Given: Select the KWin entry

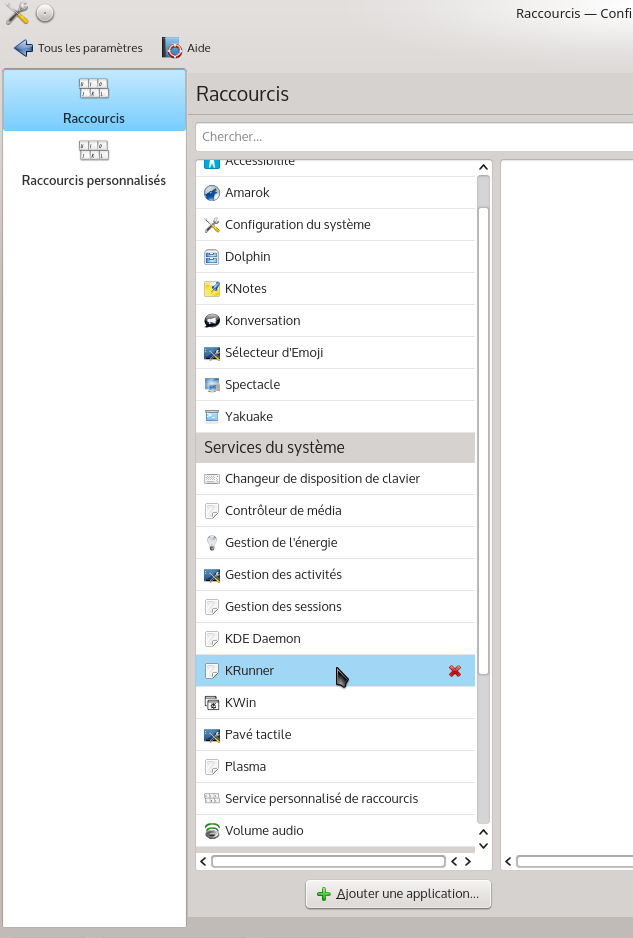Looking at the screenshot, I should (336, 703).
